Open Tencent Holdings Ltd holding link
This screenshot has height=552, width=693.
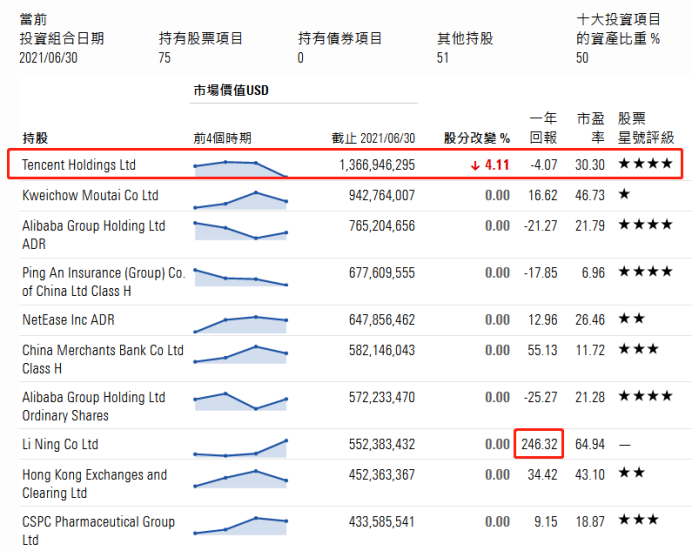point(79,164)
